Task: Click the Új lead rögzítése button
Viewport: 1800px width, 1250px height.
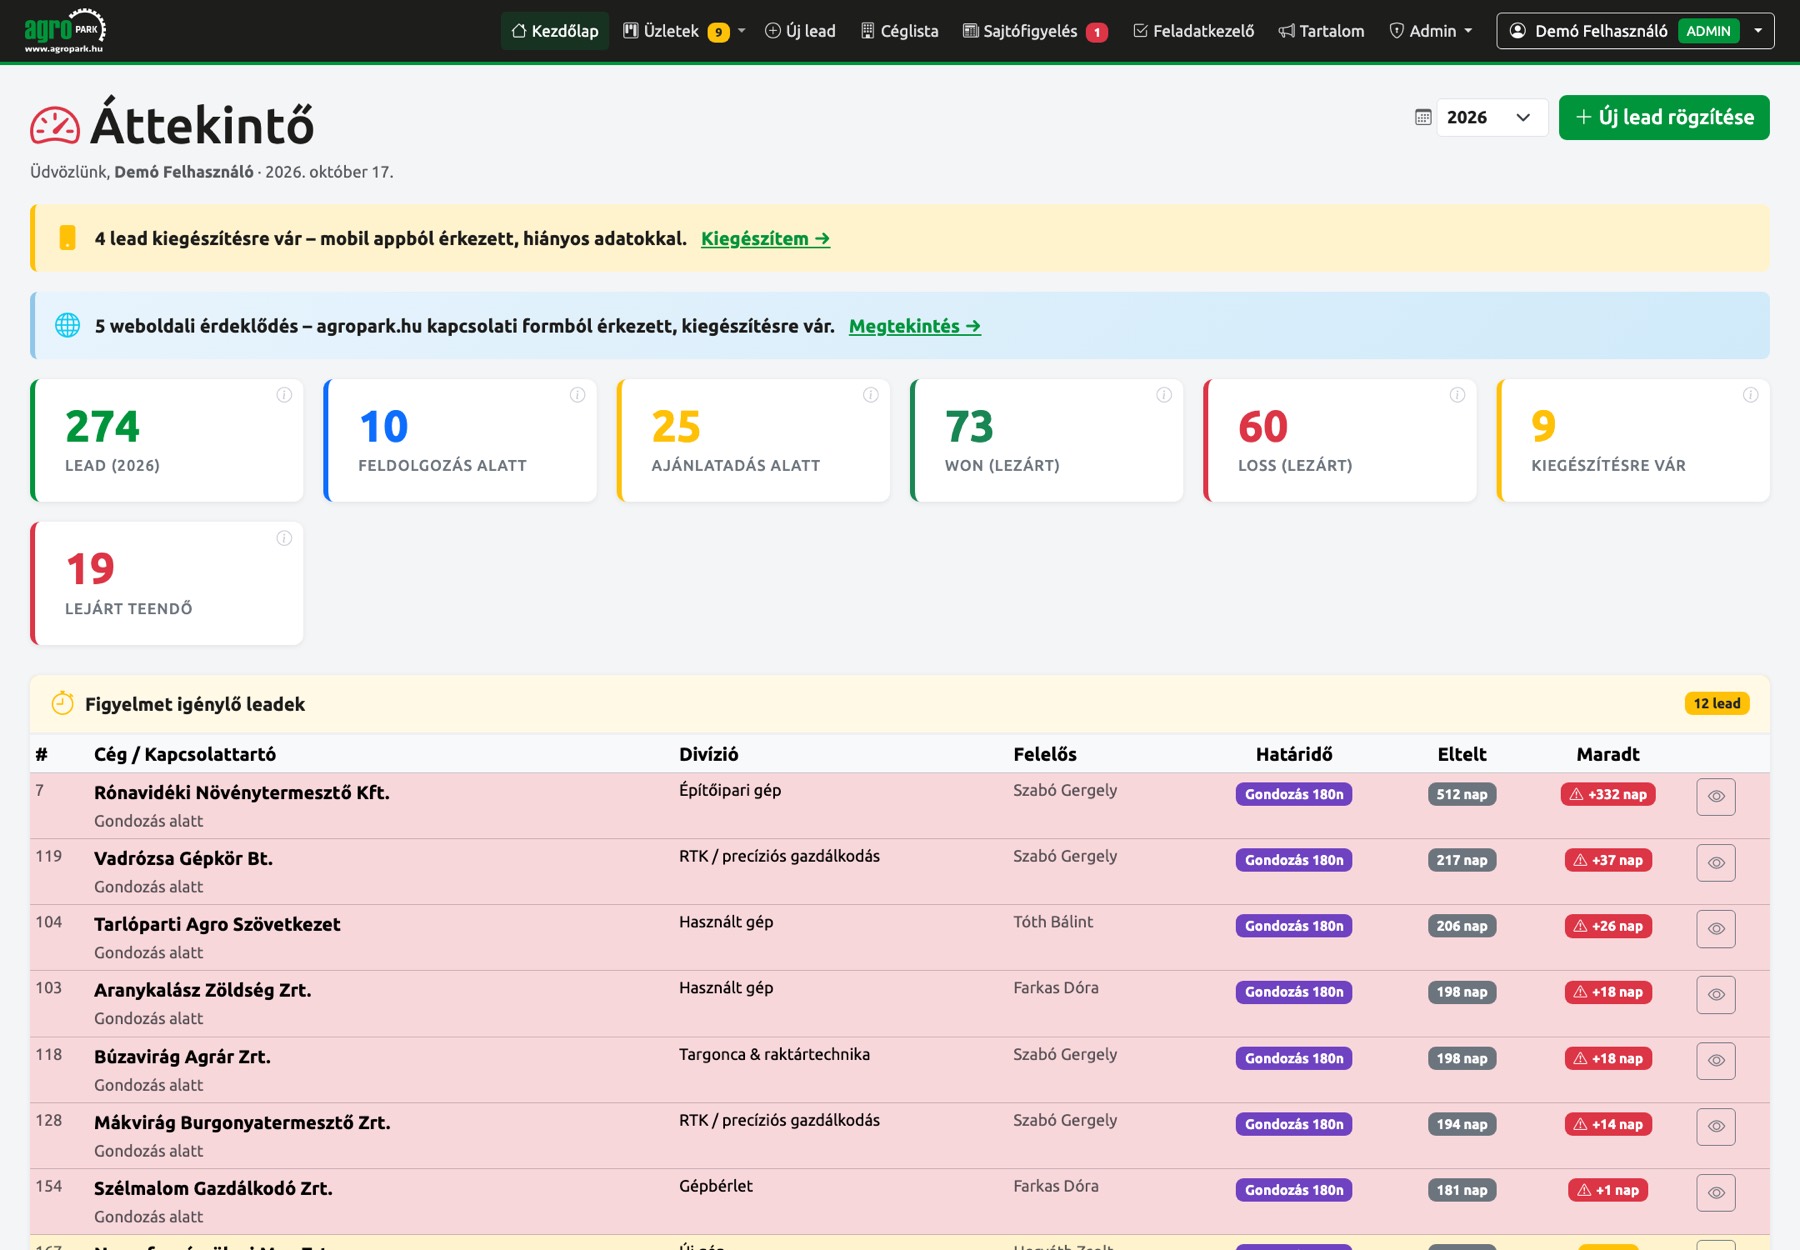Action: coord(1664,117)
